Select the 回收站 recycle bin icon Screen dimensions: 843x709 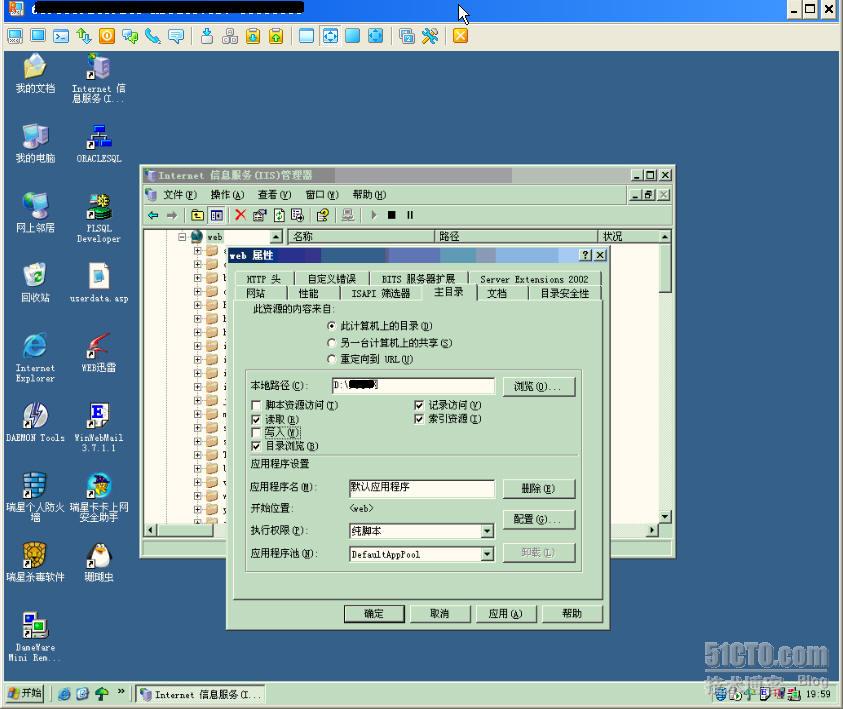35,283
